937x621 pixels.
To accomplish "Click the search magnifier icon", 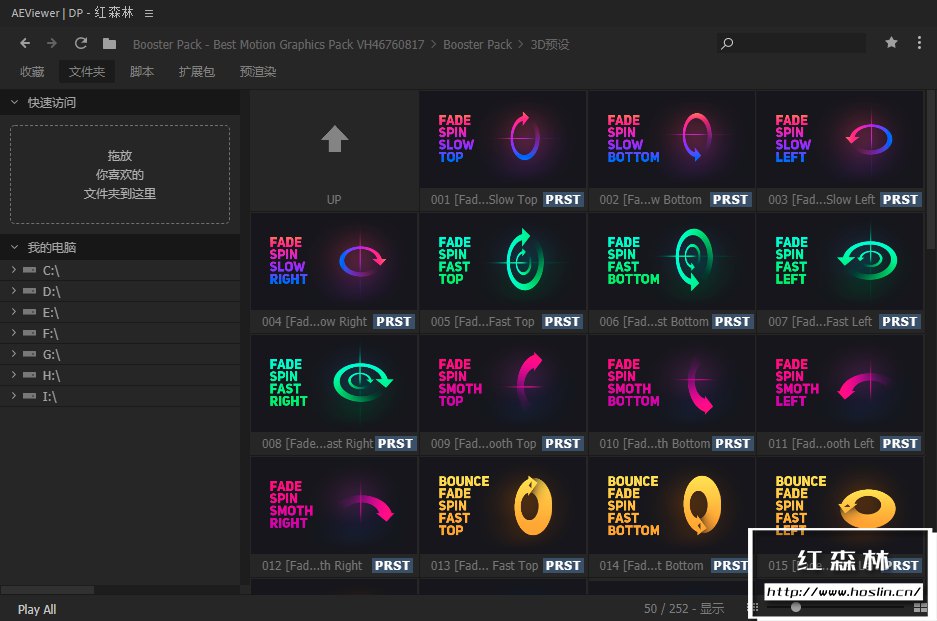I will [x=727, y=44].
